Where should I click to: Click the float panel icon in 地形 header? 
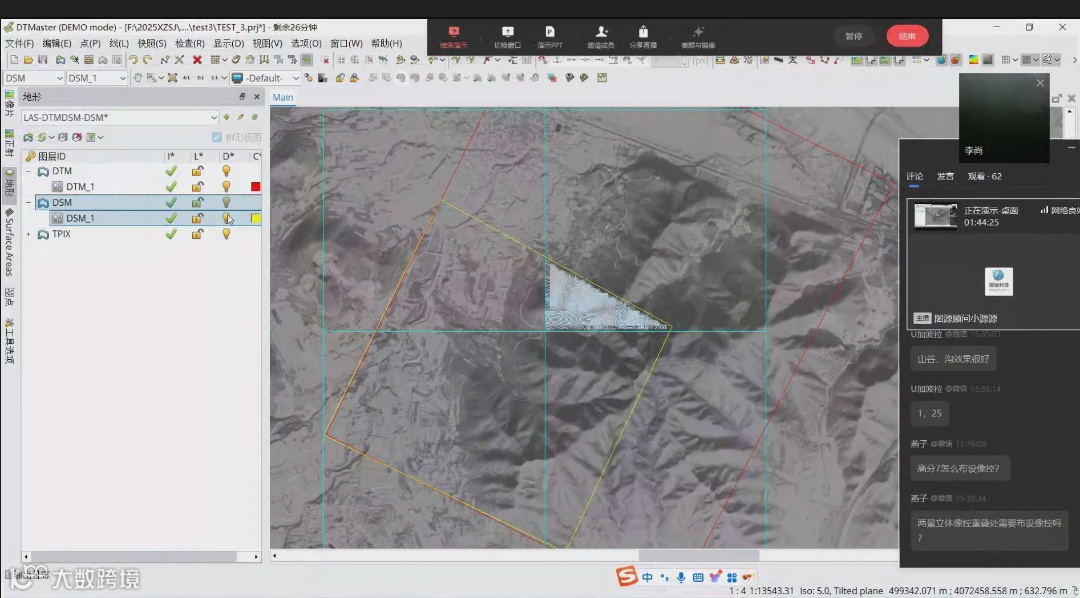(x=242, y=96)
